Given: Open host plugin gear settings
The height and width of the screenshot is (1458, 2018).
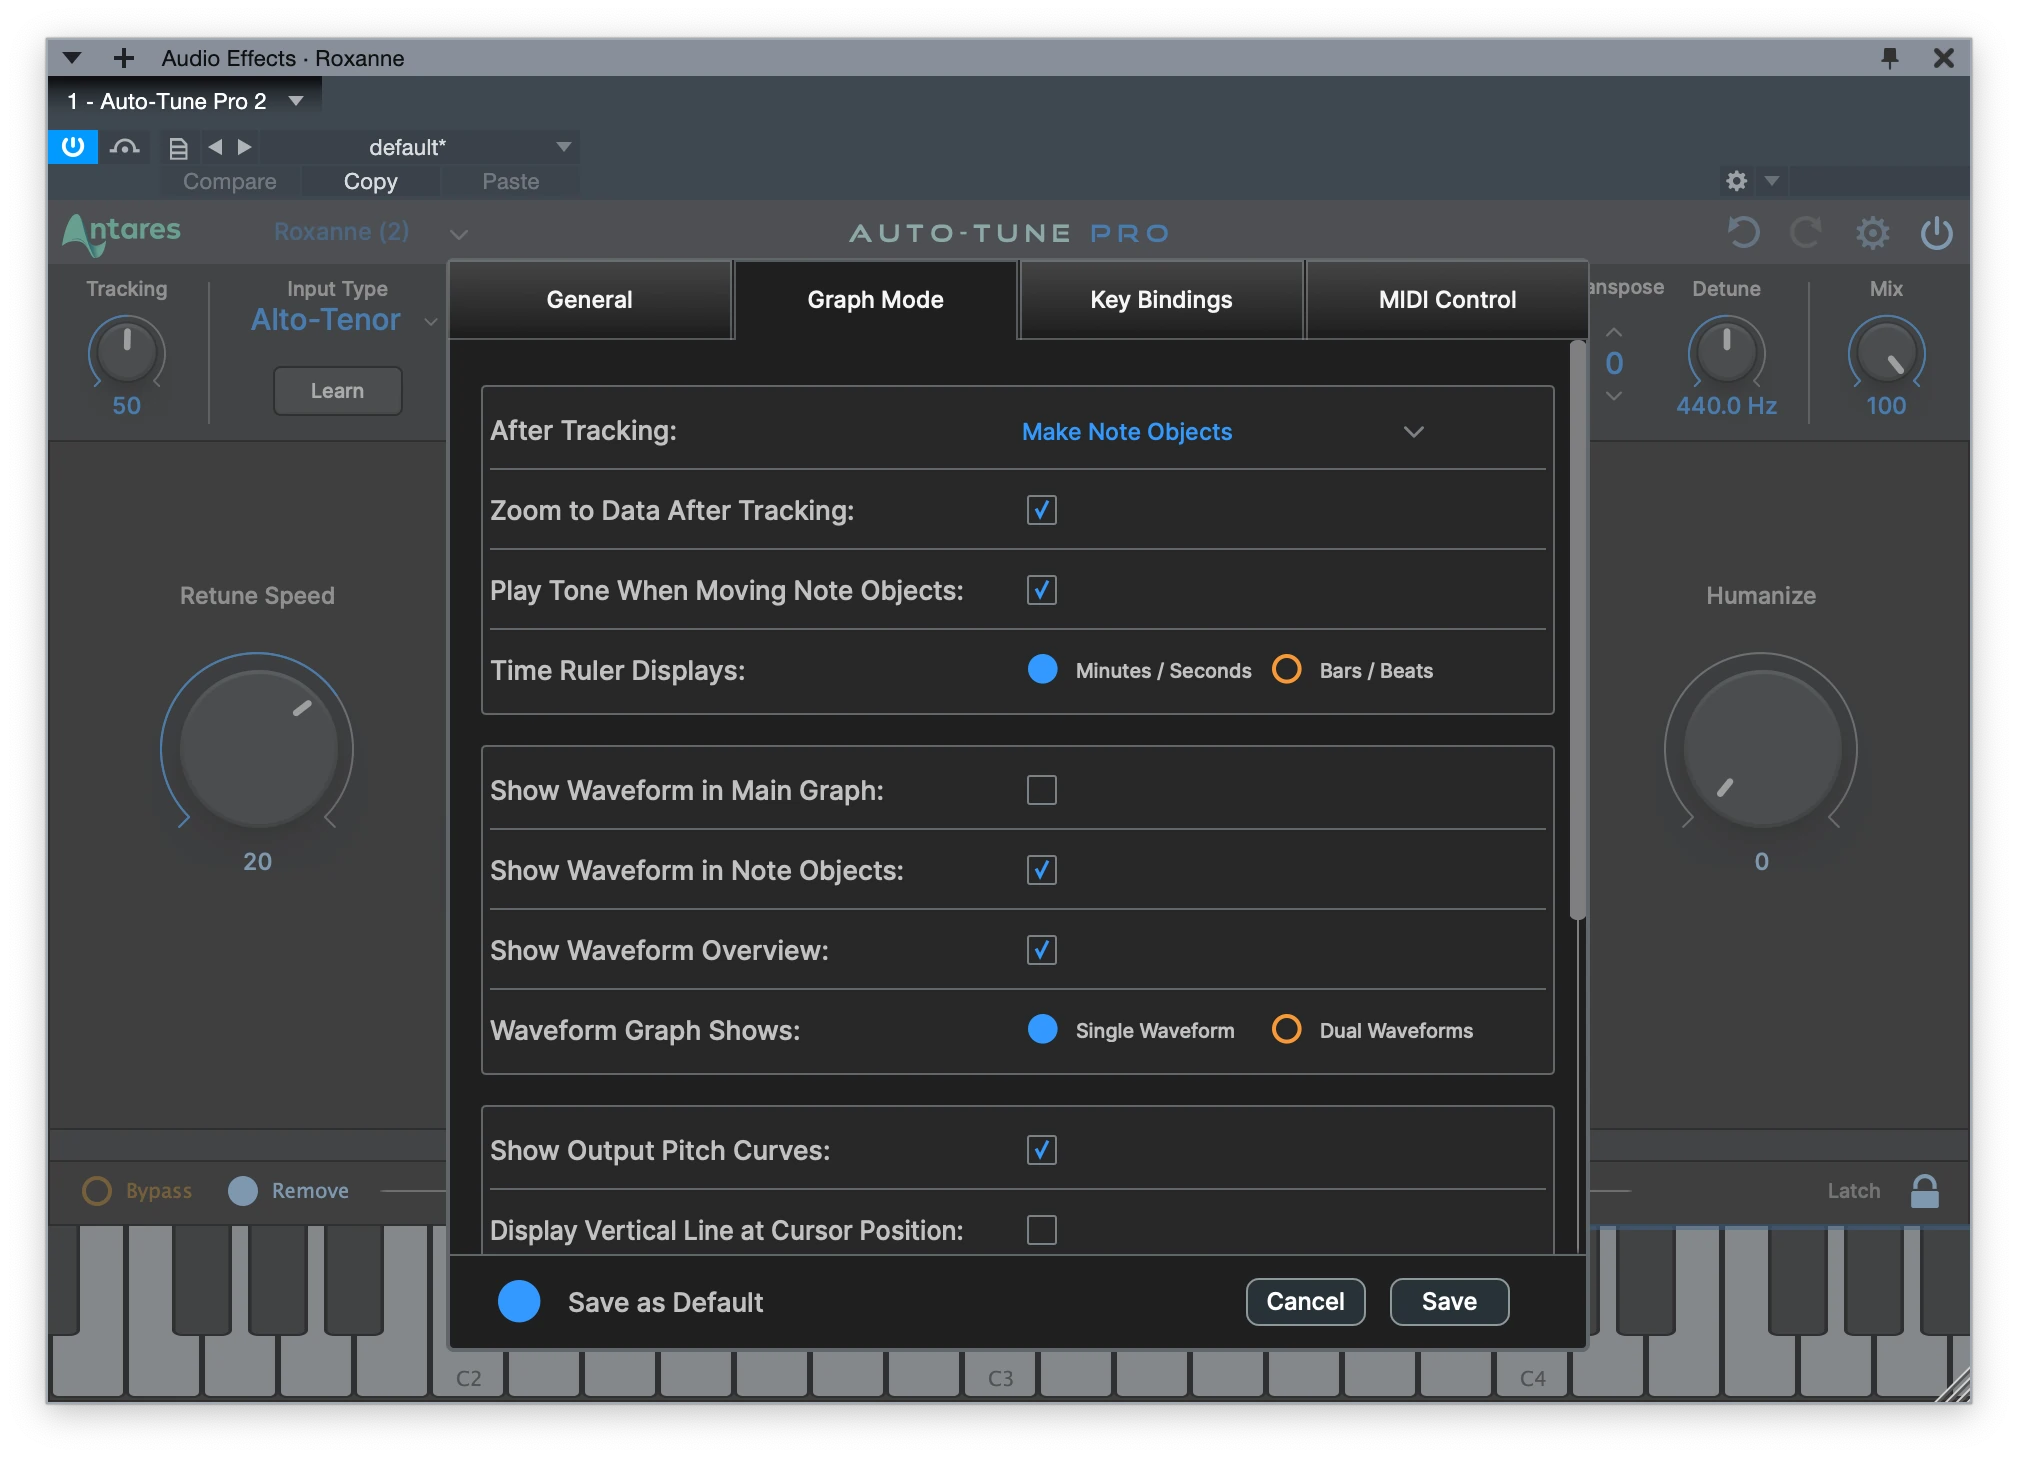Looking at the screenshot, I should pos(1737,181).
